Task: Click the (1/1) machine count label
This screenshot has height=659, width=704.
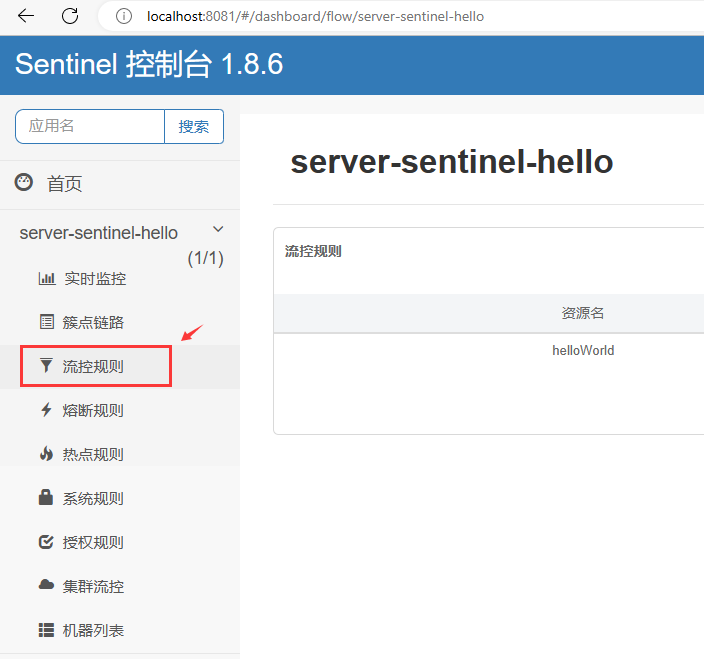Action: [x=205, y=258]
